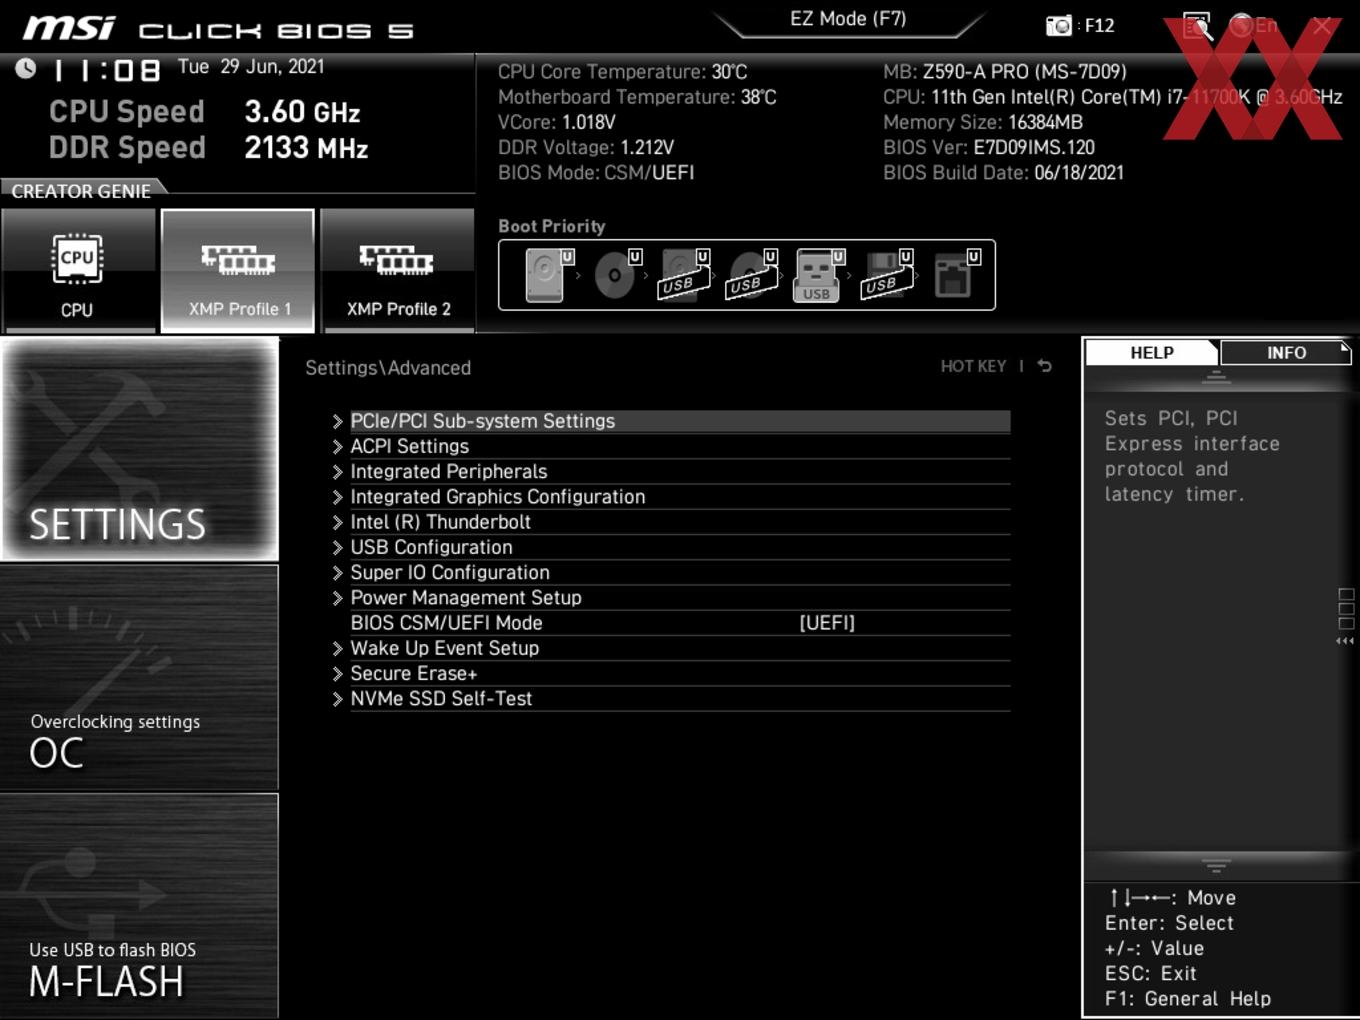Click the MSI Click BIOS 5 logo
This screenshot has width=1360, height=1020.
(x=218, y=28)
